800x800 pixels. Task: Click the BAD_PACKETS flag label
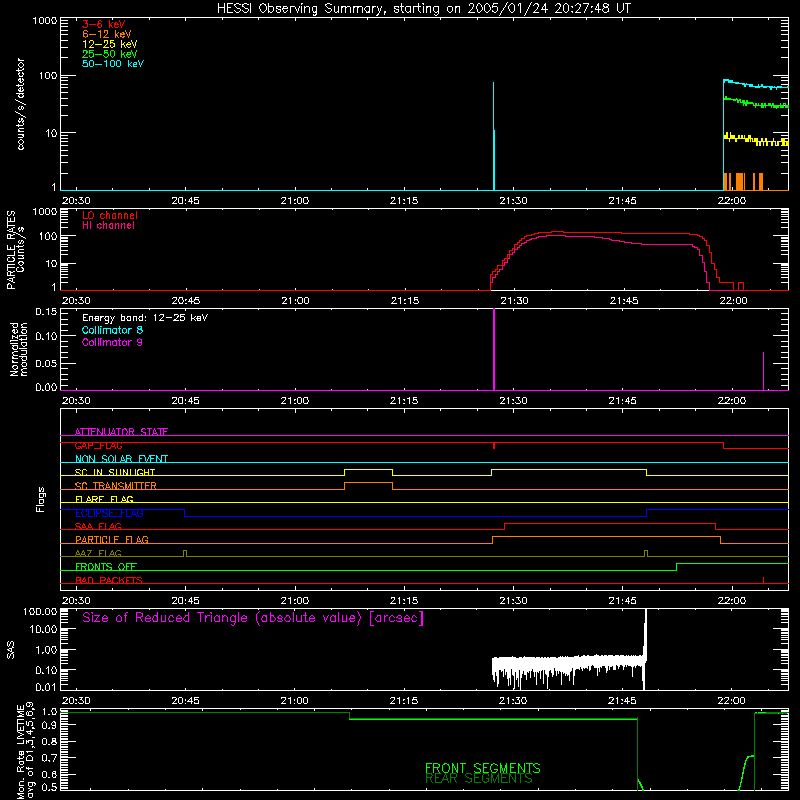109,580
